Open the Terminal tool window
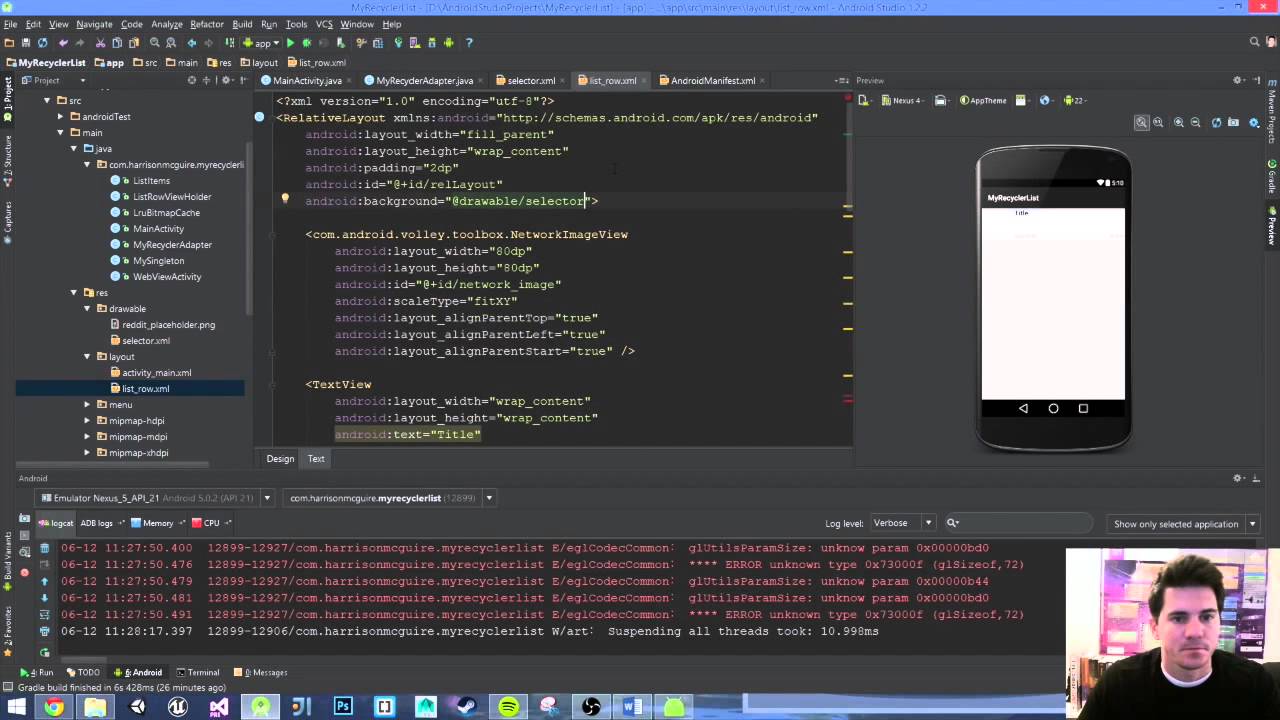The width and height of the screenshot is (1280, 720). 198,673
